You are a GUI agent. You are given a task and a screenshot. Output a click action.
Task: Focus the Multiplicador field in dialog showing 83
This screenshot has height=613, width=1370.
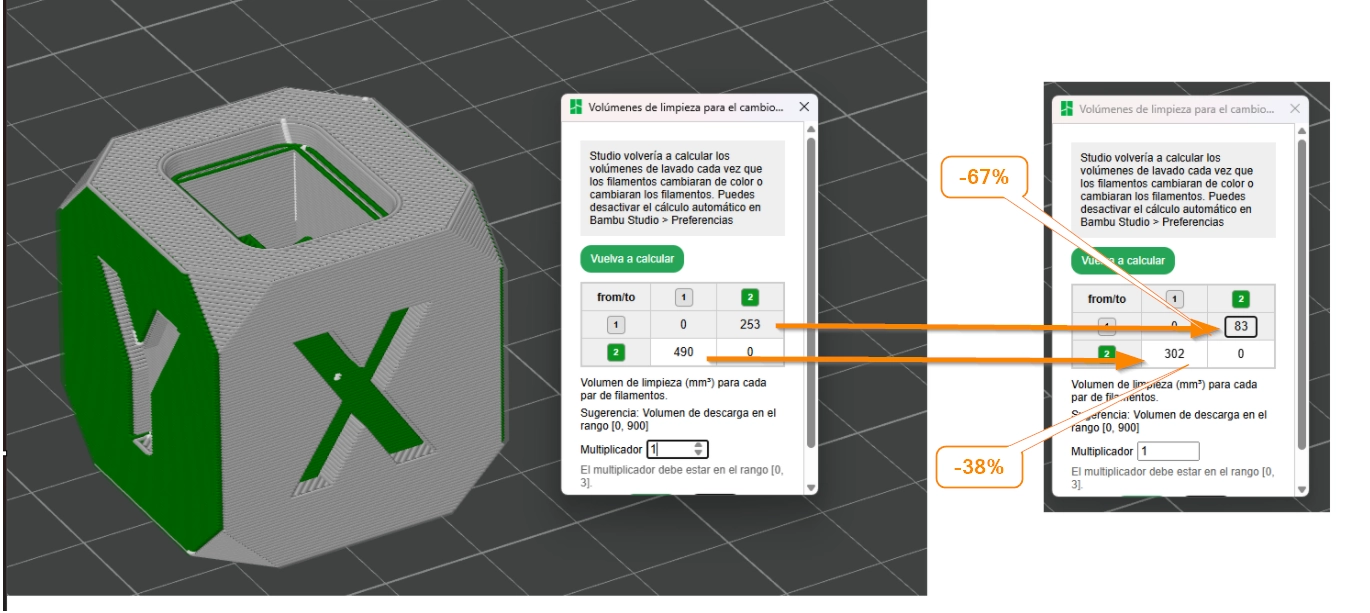click(x=1167, y=452)
